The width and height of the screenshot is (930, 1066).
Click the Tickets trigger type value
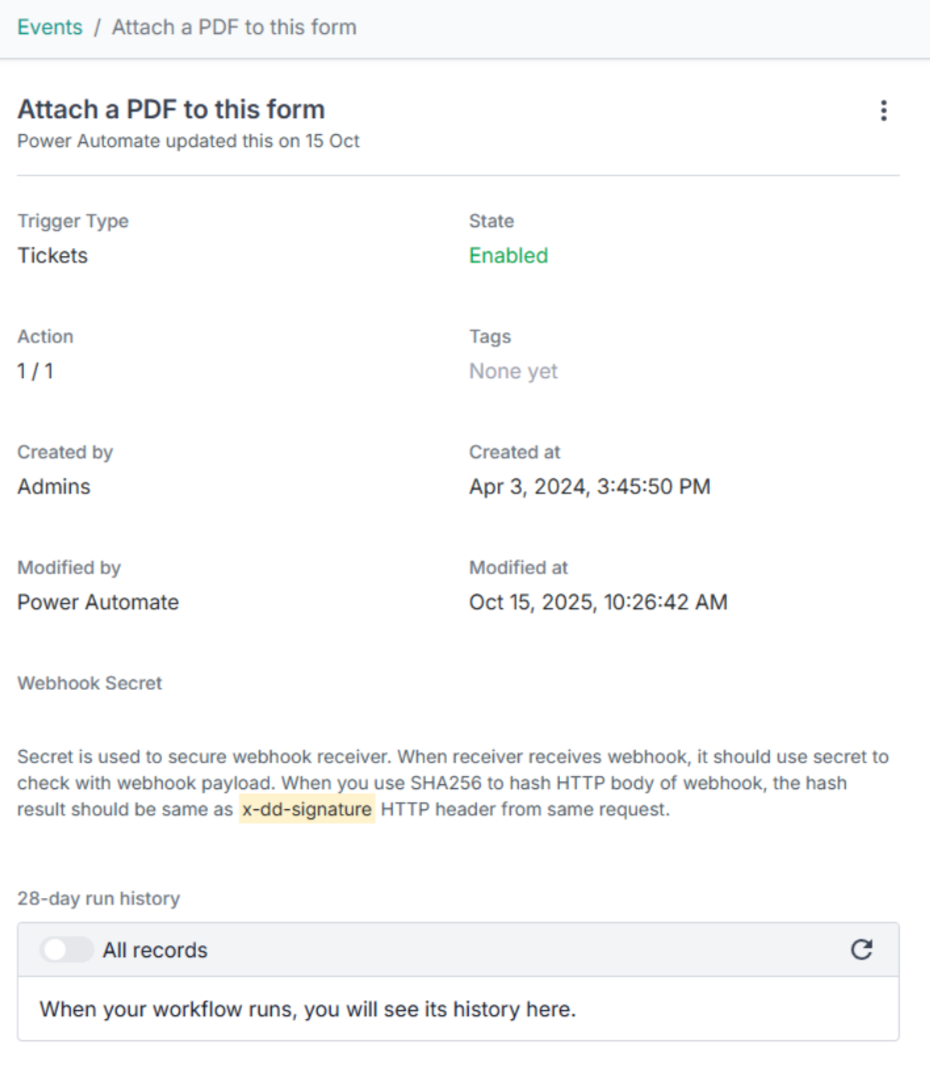coord(53,255)
